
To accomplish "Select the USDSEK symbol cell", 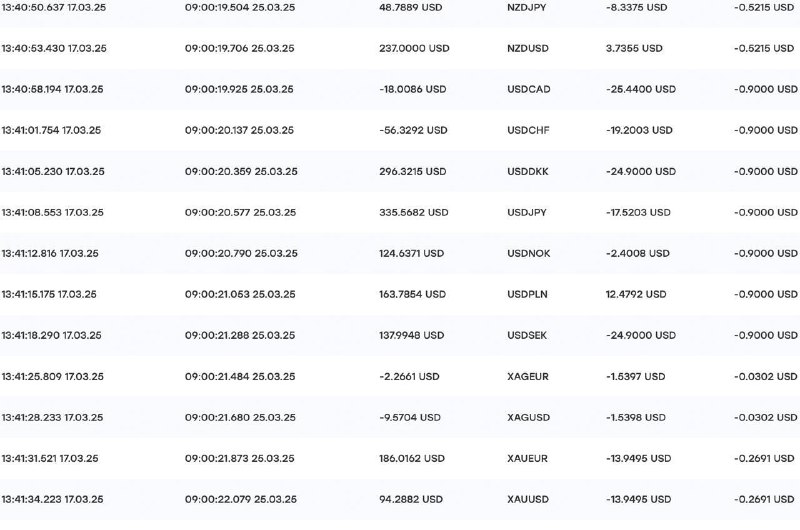I will tap(527, 335).
